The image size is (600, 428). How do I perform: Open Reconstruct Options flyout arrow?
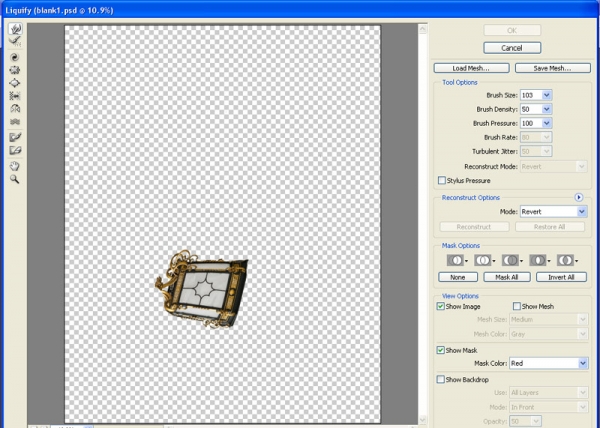coord(579,197)
